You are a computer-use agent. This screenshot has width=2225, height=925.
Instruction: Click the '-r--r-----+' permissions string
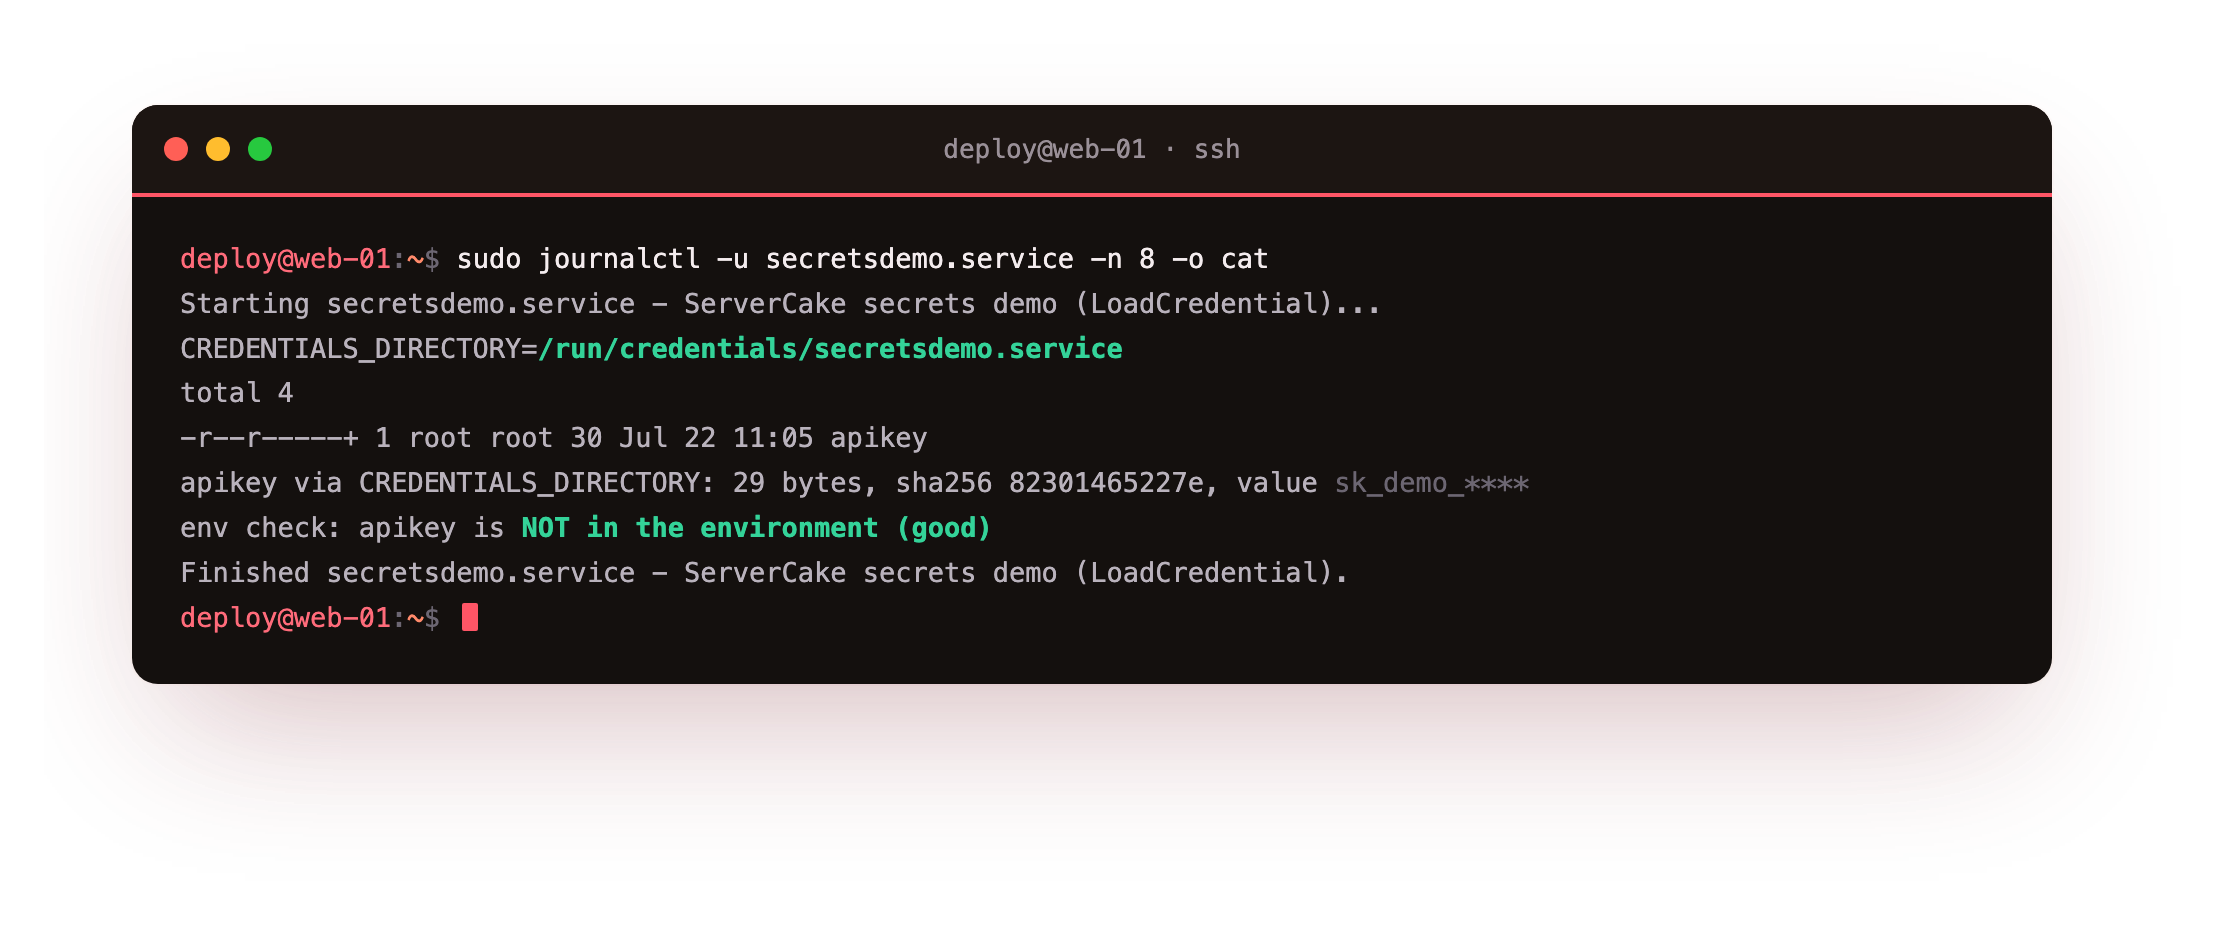coord(269,438)
